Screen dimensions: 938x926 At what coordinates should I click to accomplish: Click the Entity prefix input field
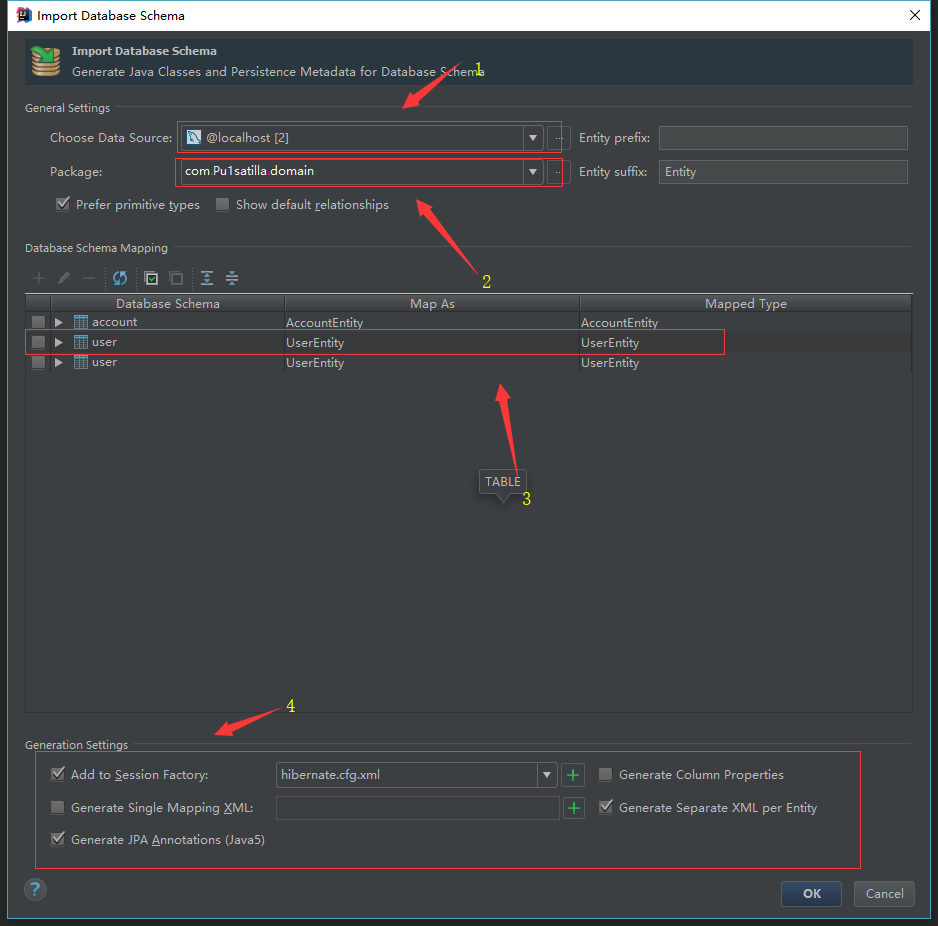tap(783, 138)
